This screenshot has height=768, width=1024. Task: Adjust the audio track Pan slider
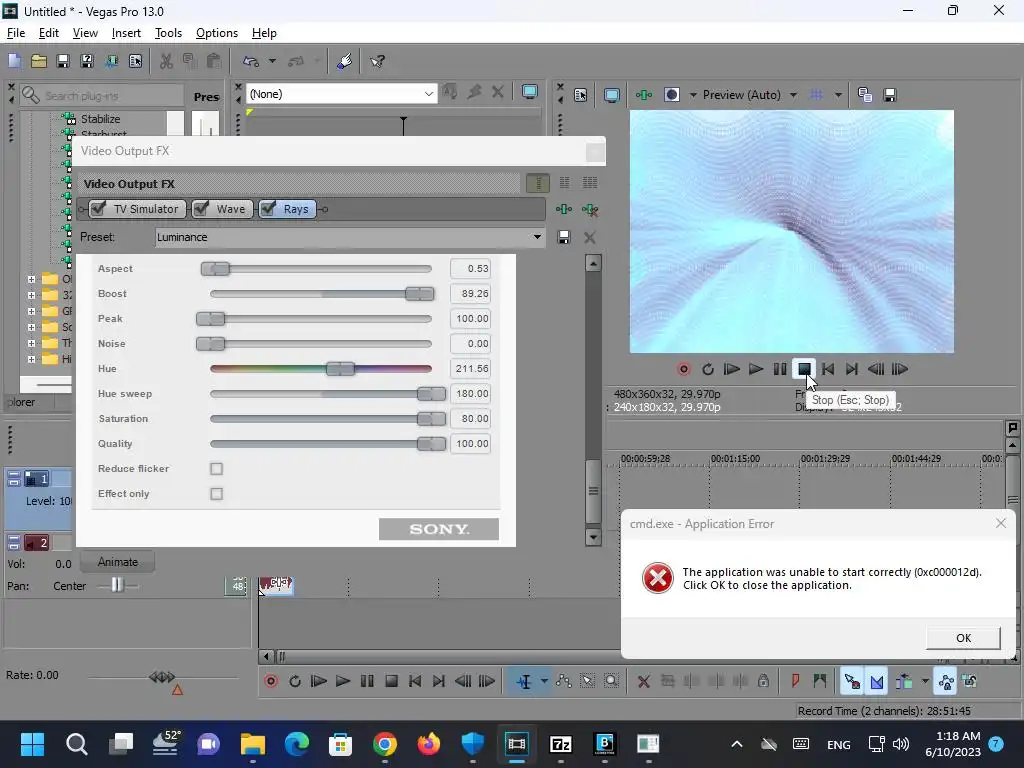117,586
